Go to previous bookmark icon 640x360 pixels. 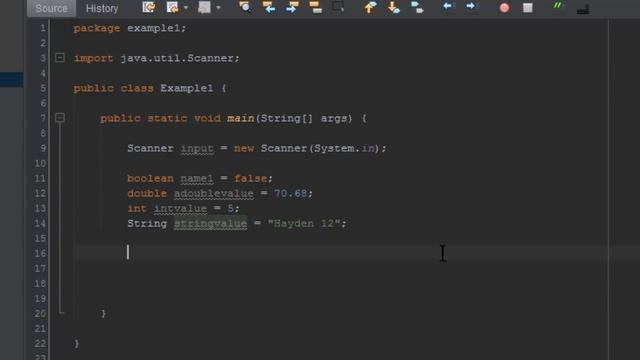click(370, 7)
